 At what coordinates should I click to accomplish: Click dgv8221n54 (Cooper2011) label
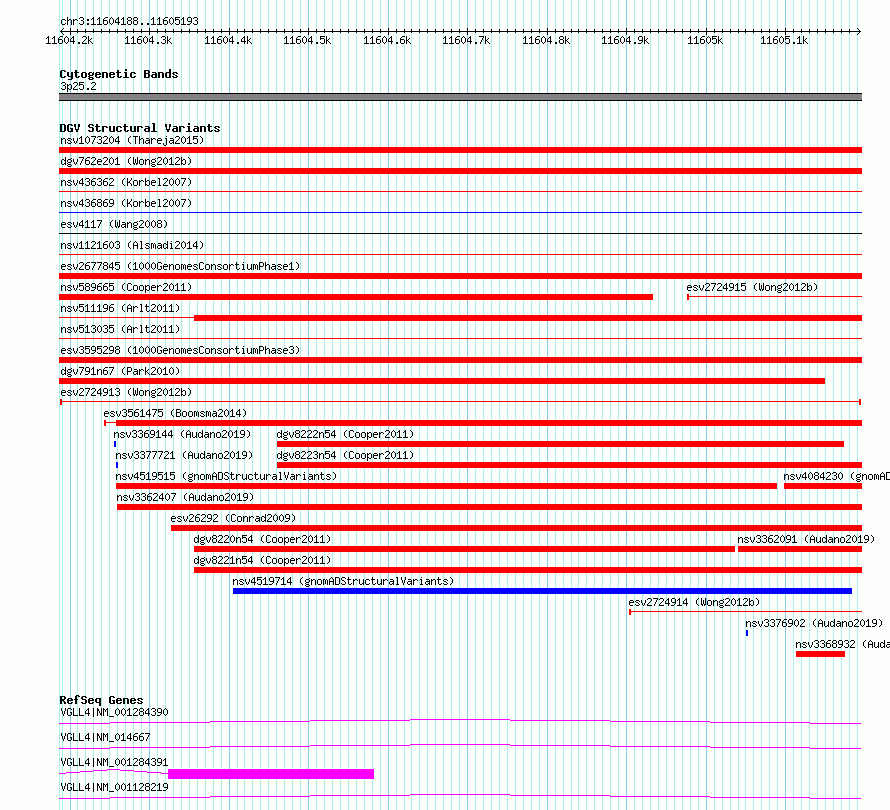coord(262,560)
